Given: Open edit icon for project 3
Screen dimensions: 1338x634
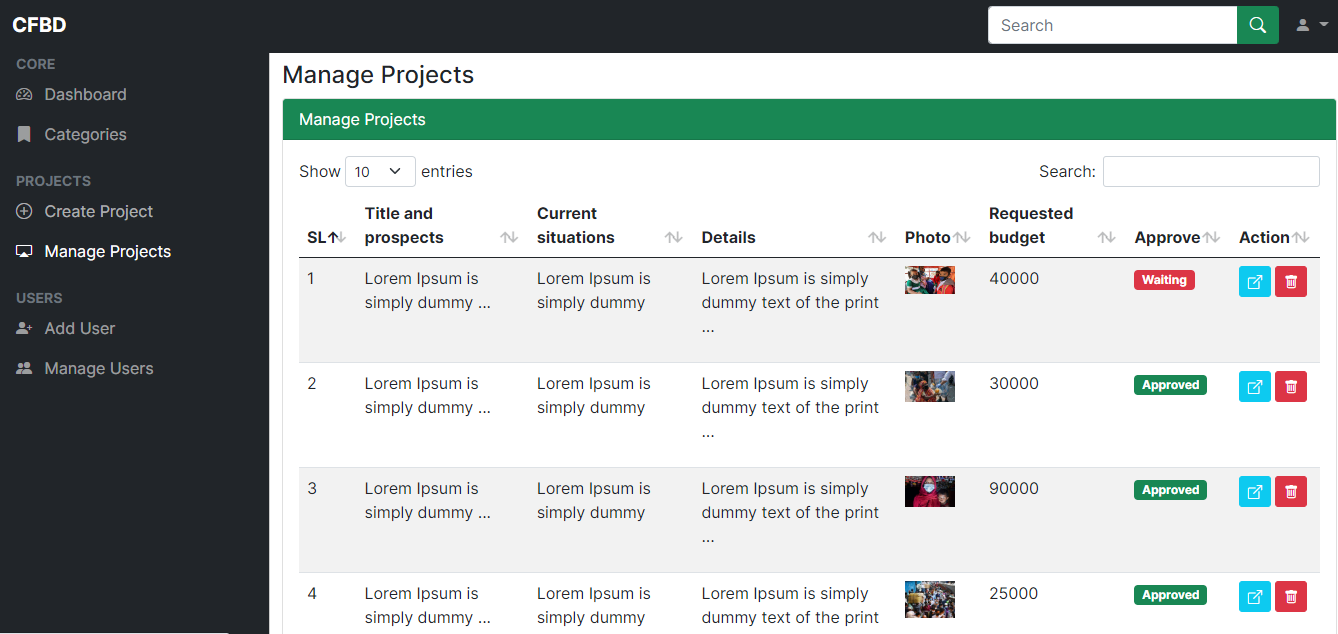Looking at the screenshot, I should 1254,492.
